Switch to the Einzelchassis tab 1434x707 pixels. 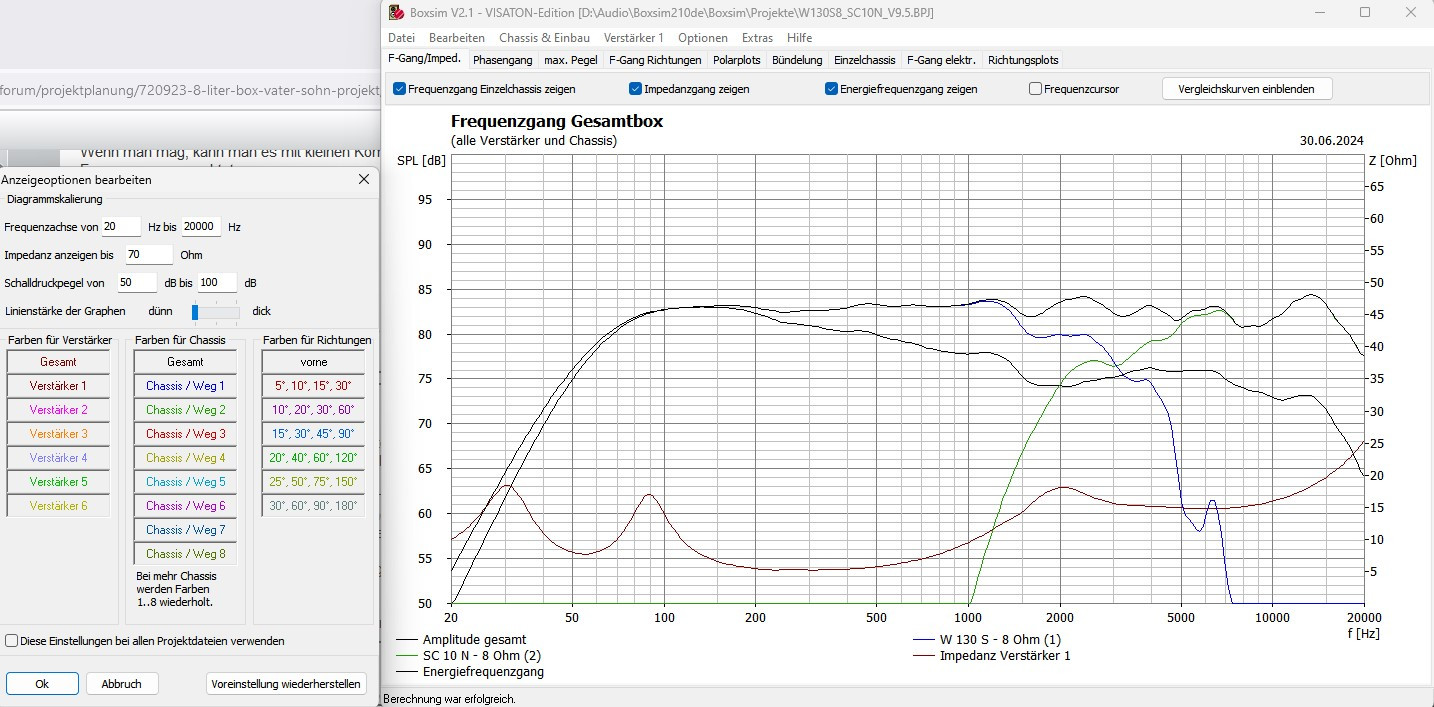864,60
